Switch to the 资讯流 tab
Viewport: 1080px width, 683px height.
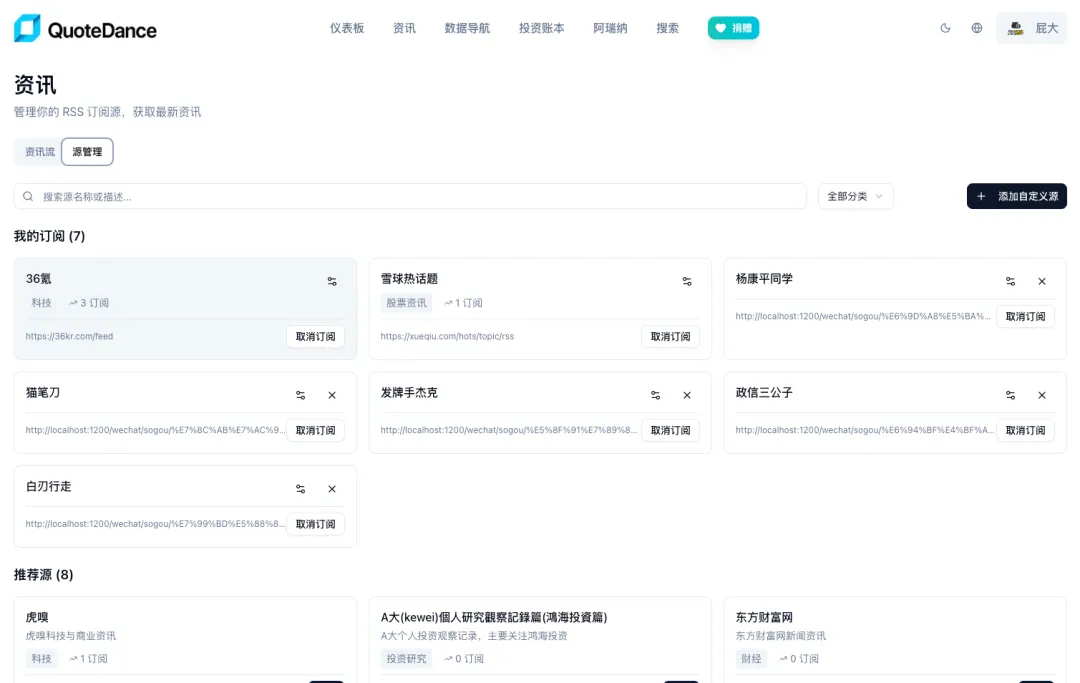39,151
